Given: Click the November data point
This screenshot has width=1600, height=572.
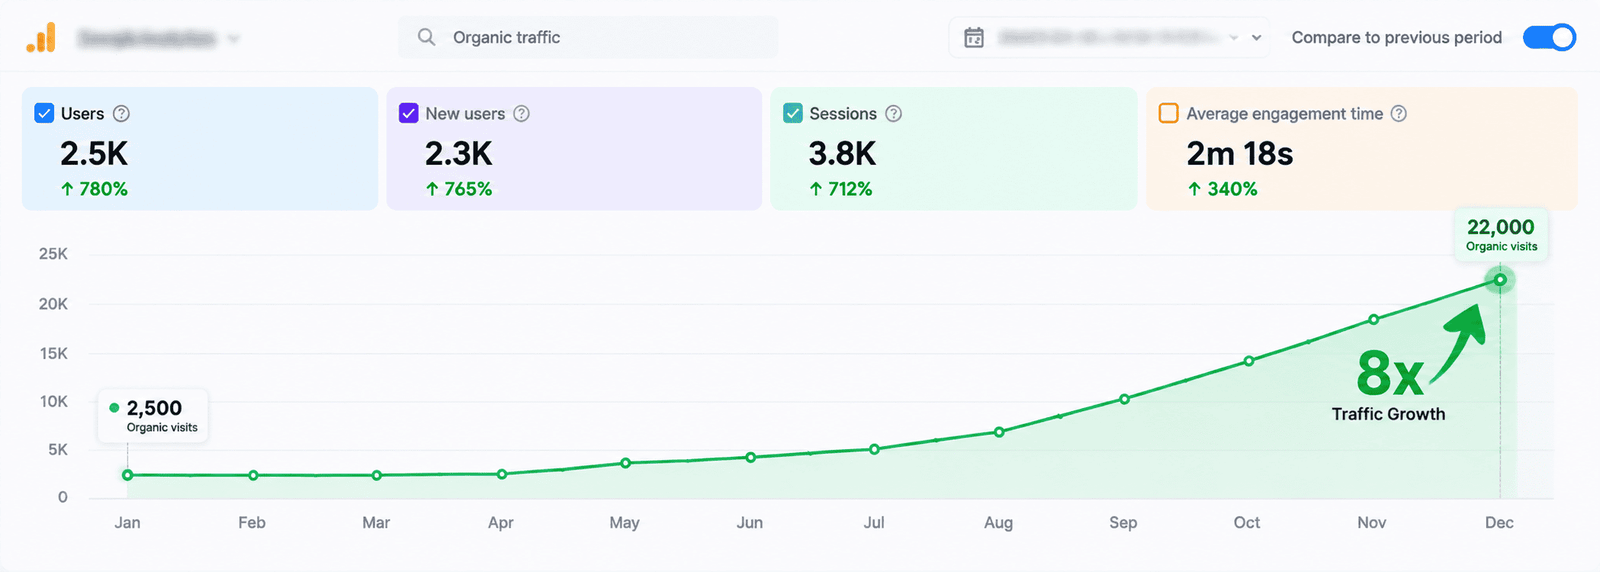Looking at the screenshot, I should pyautogui.click(x=1374, y=320).
